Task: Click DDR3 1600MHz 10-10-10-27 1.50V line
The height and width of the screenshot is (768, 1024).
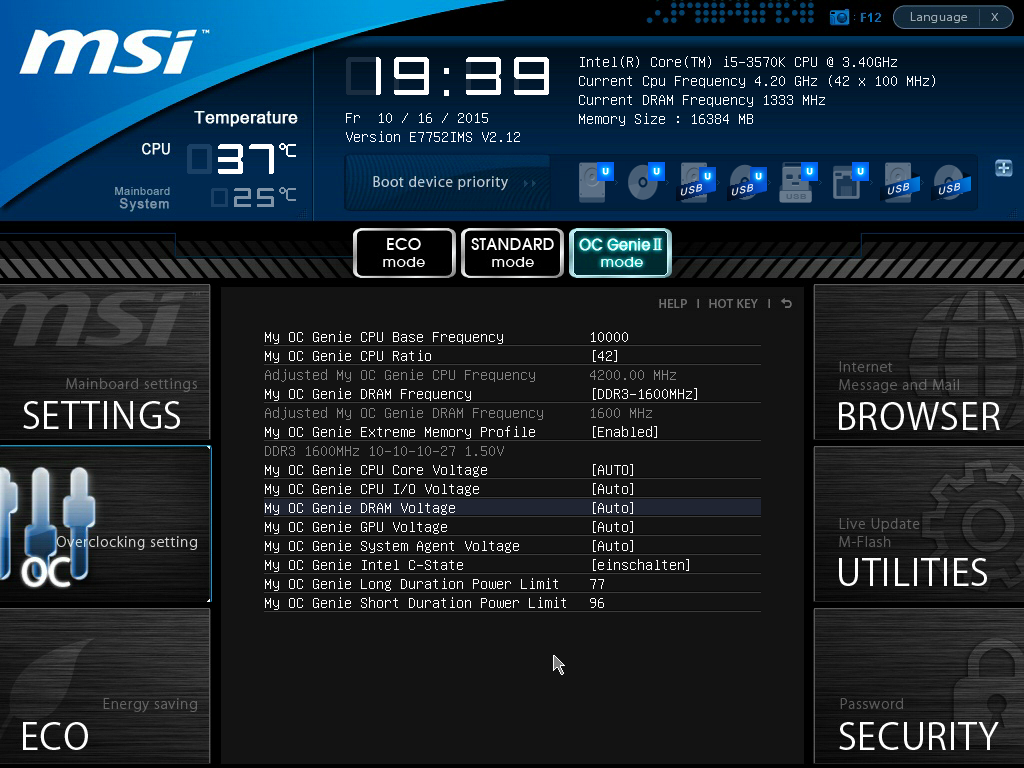Action: (x=384, y=451)
